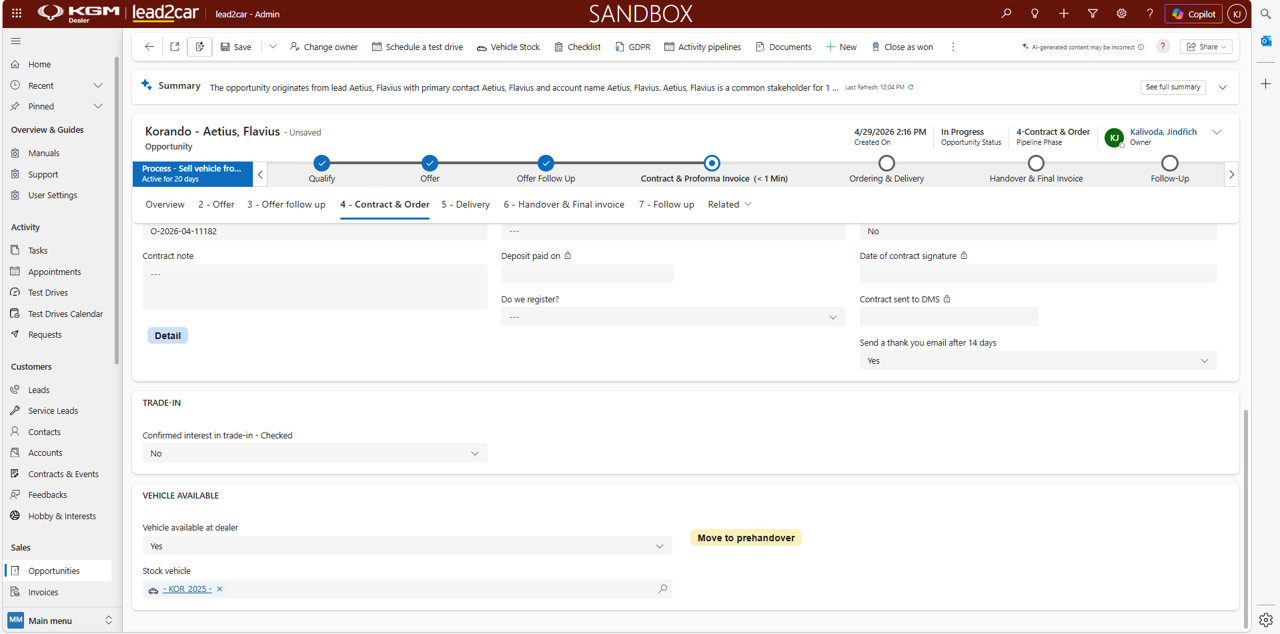Expand the Save options dropdown arrow
1280x634 pixels.
click(x=273, y=47)
